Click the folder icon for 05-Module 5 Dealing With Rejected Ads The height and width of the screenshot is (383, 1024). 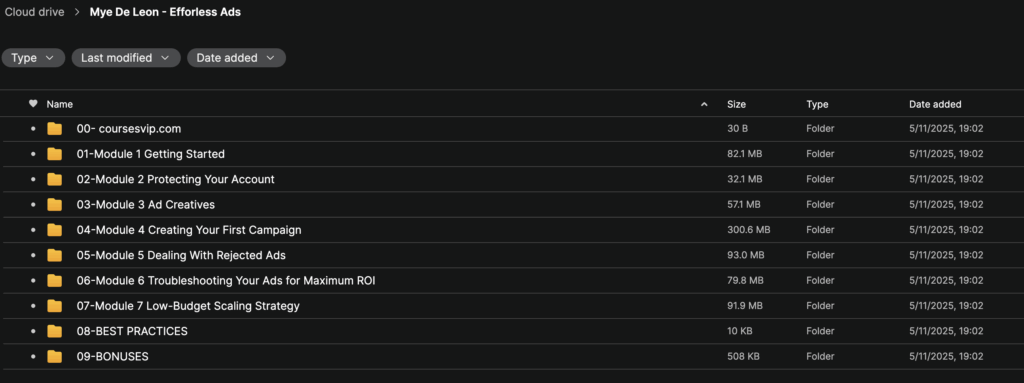55,255
